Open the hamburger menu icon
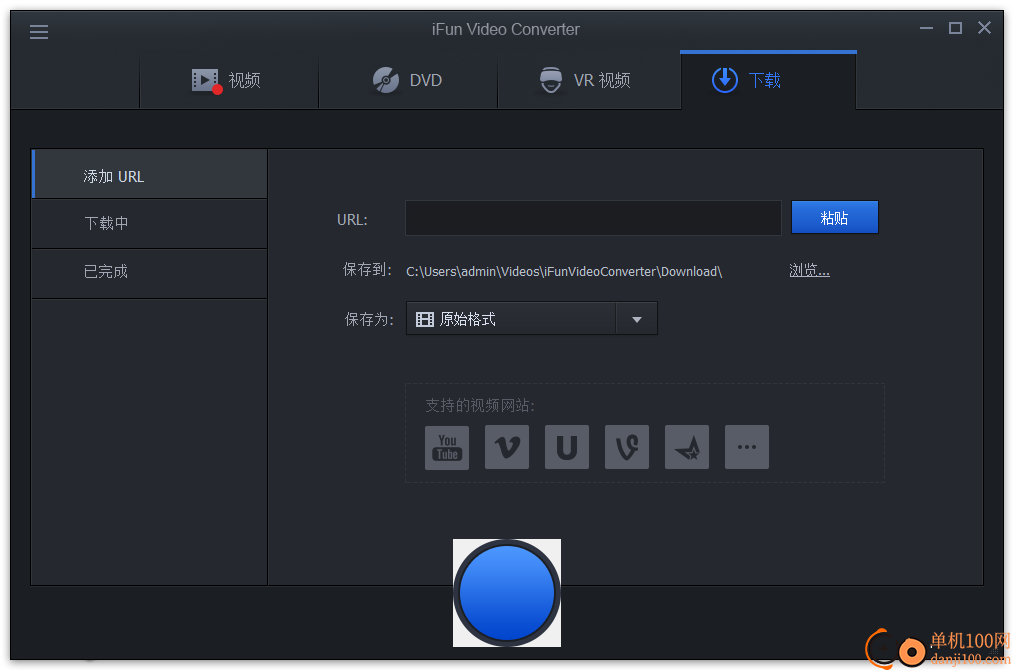 point(39,32)
